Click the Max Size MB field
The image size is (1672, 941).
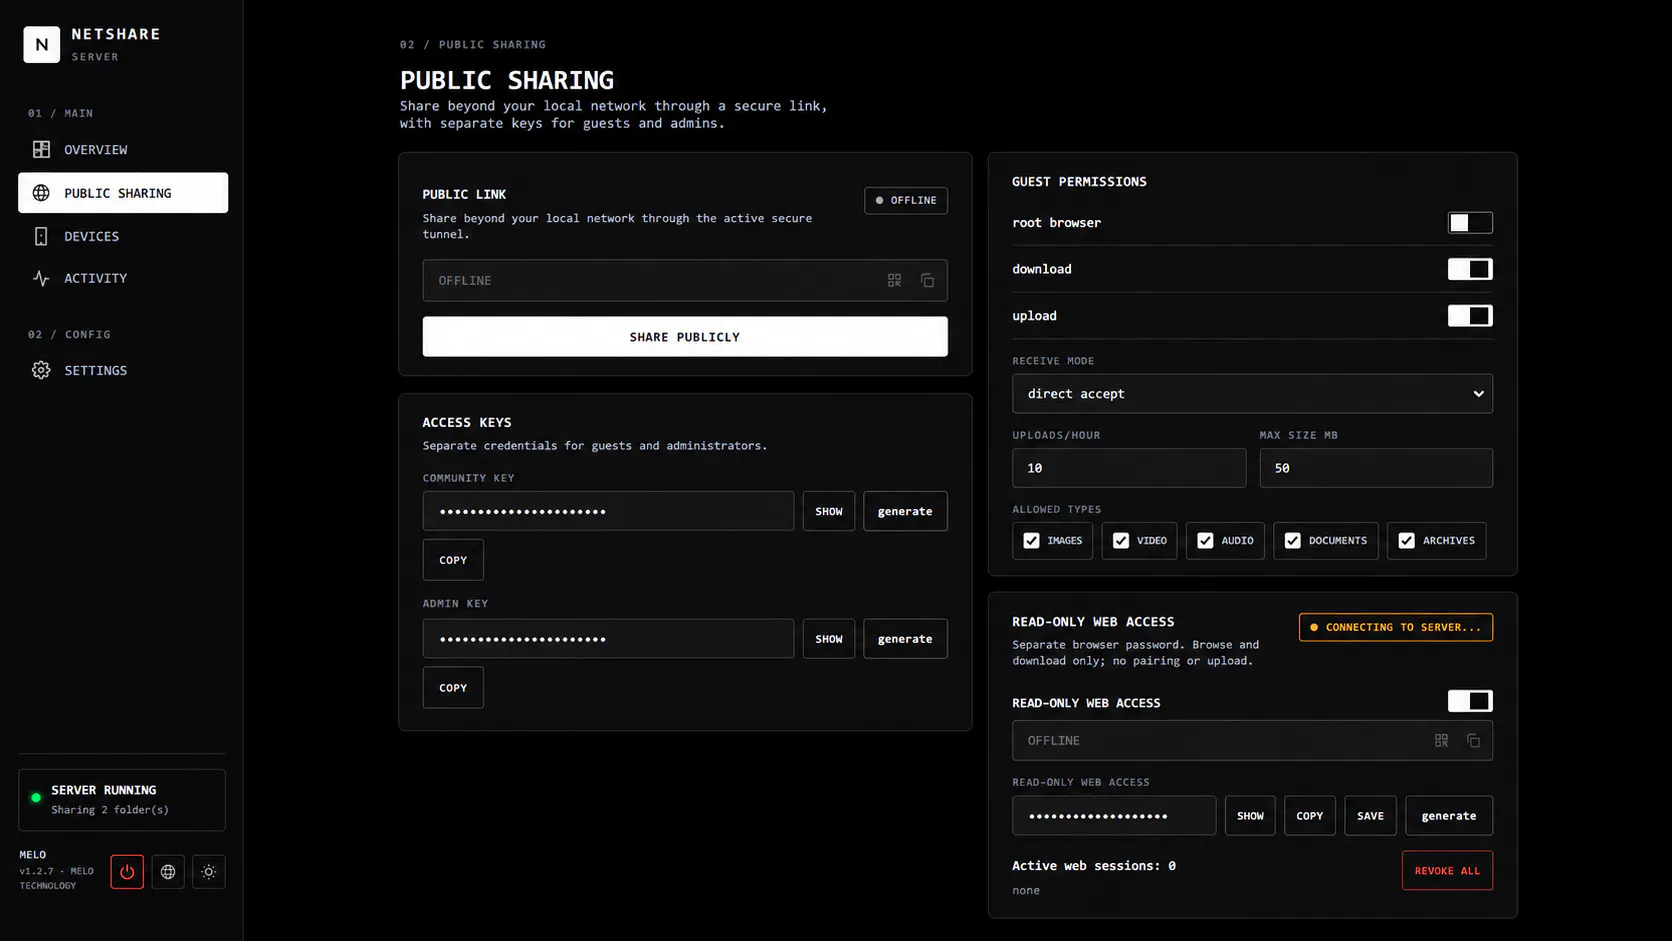[x=1376, y=468]
